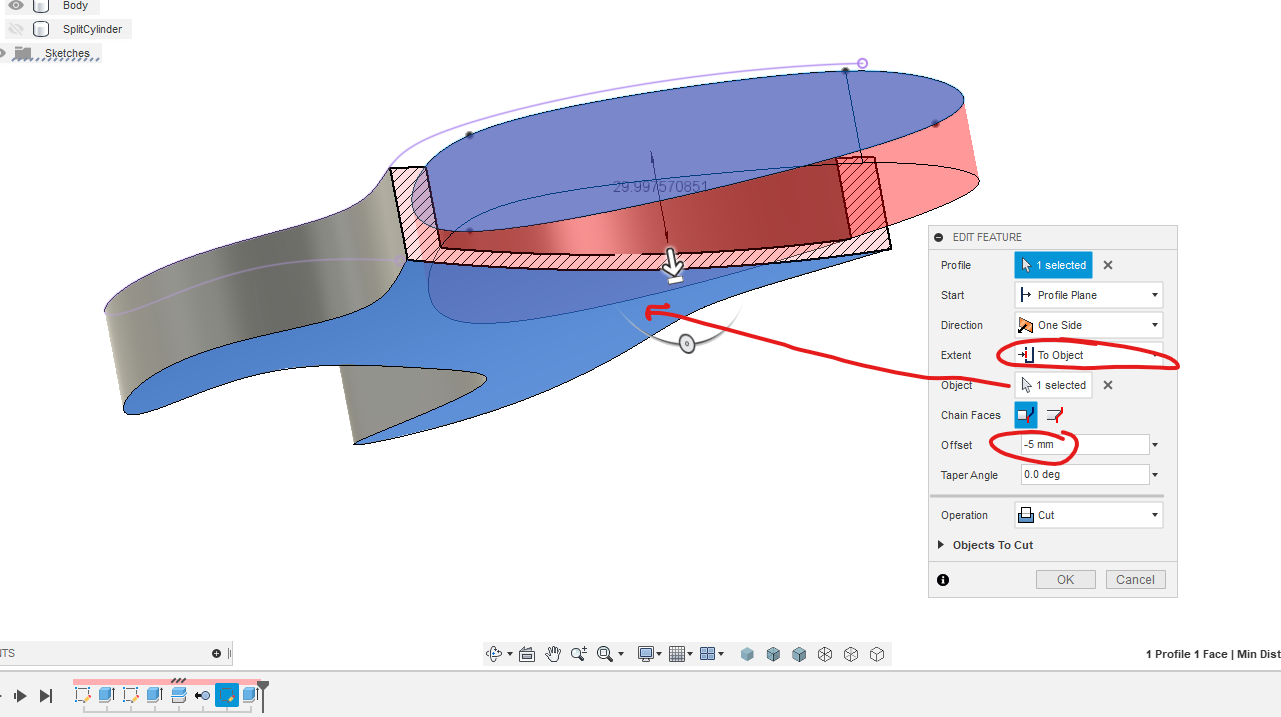The height and width of the screenshot is (717, 1281).
Task: Select second extrude feature in timeline
Action: [x=154, y=694]
